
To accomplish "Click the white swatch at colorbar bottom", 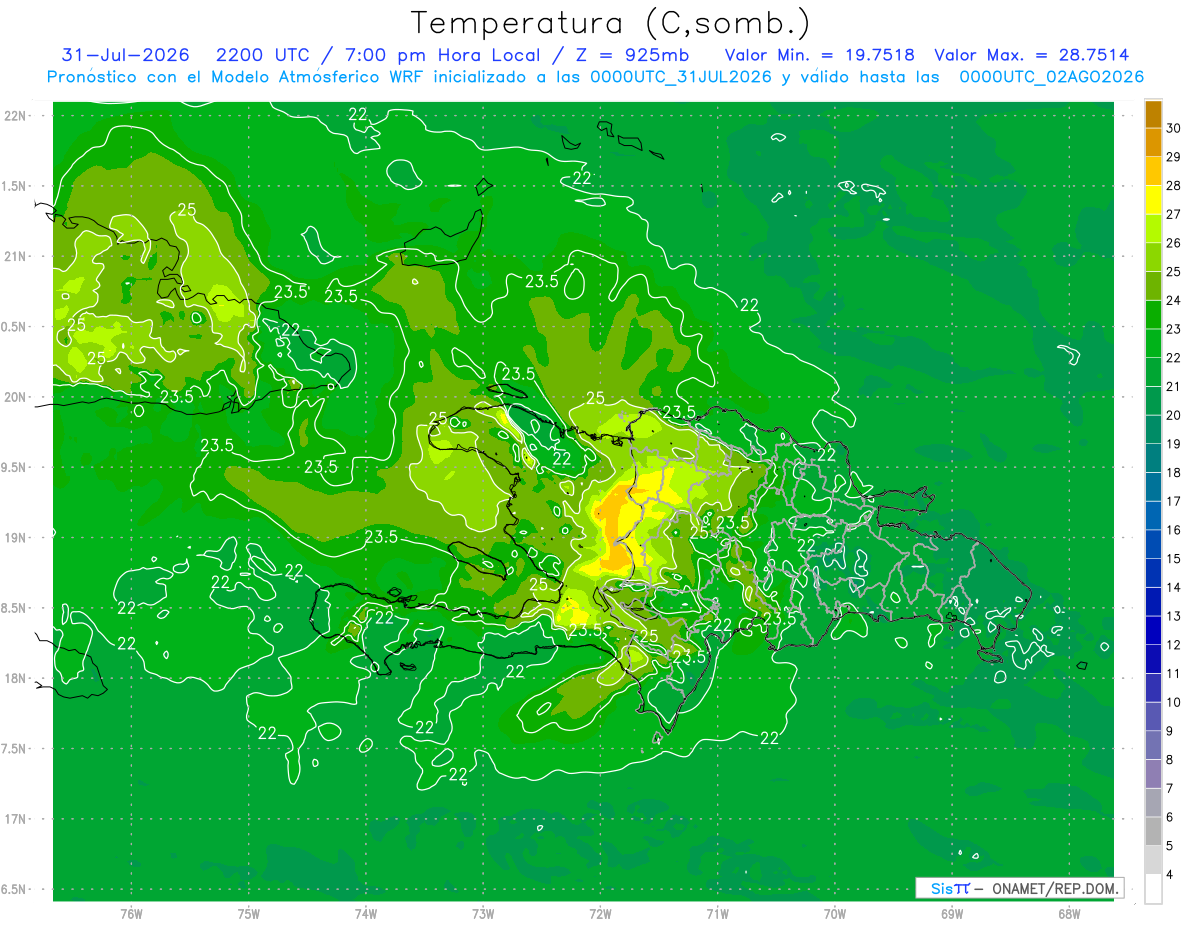I will pyautogui.click(x=1153, y=889).
